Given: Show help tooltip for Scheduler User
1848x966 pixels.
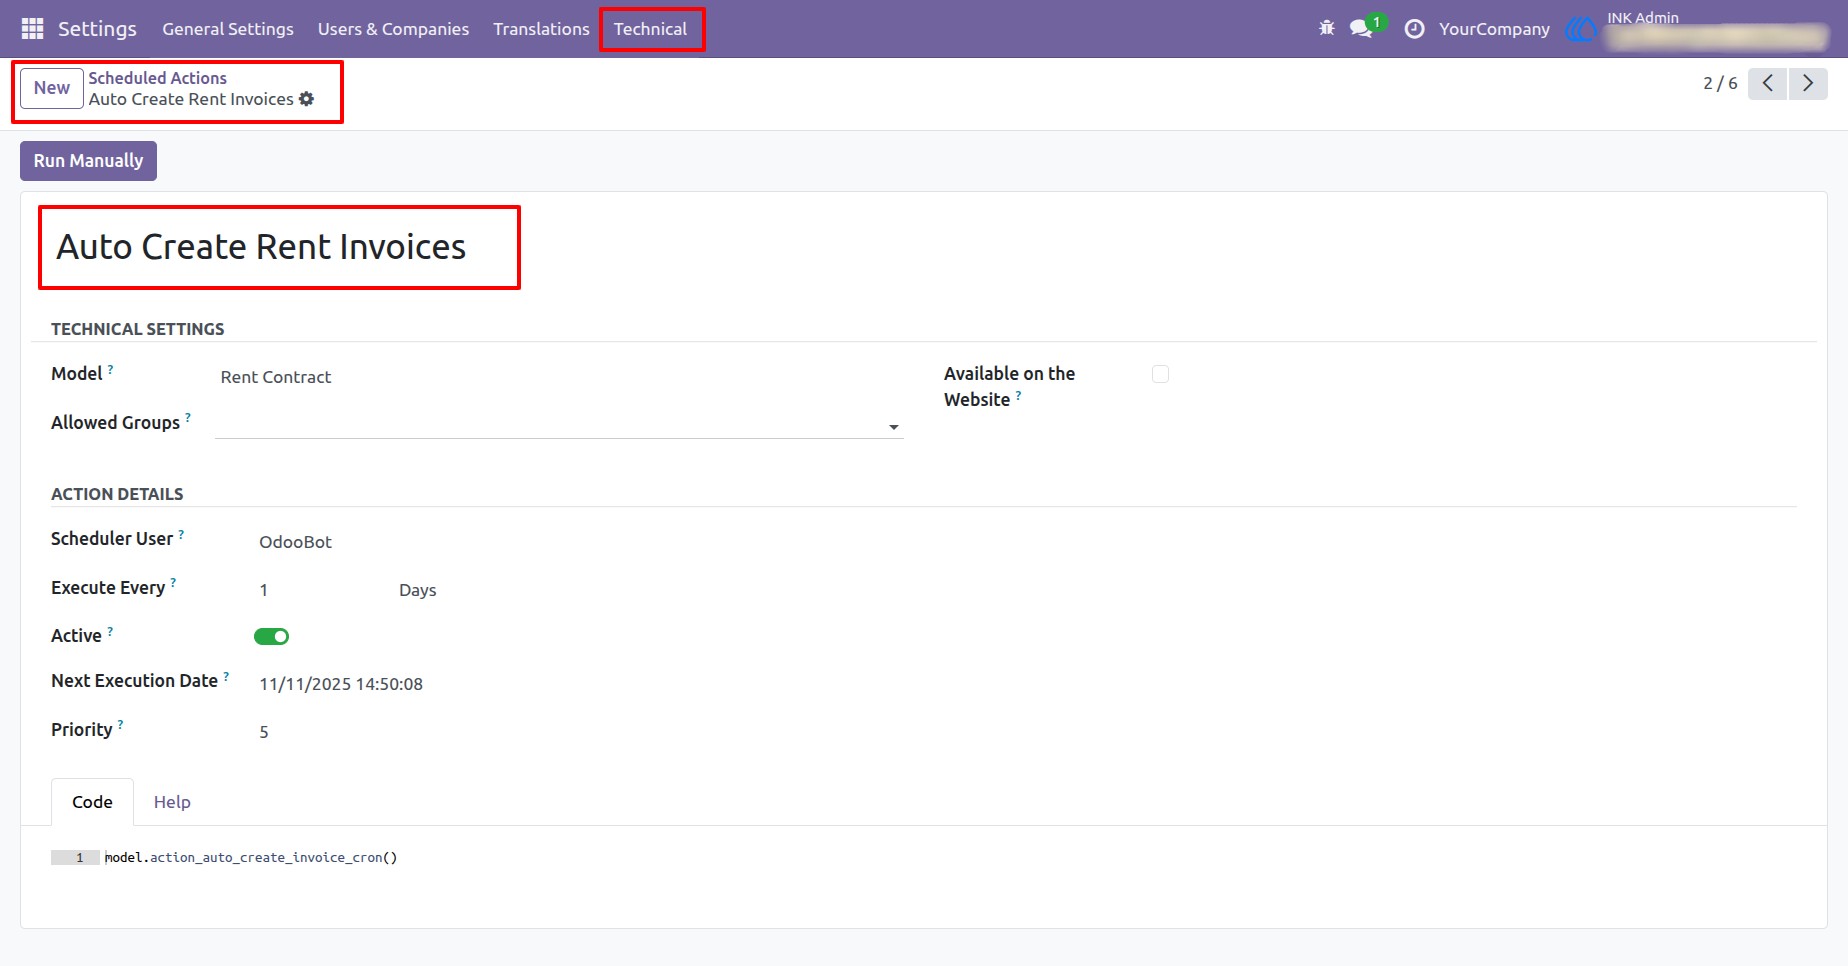Looking at the screenshot, I should tap(181, 534).
